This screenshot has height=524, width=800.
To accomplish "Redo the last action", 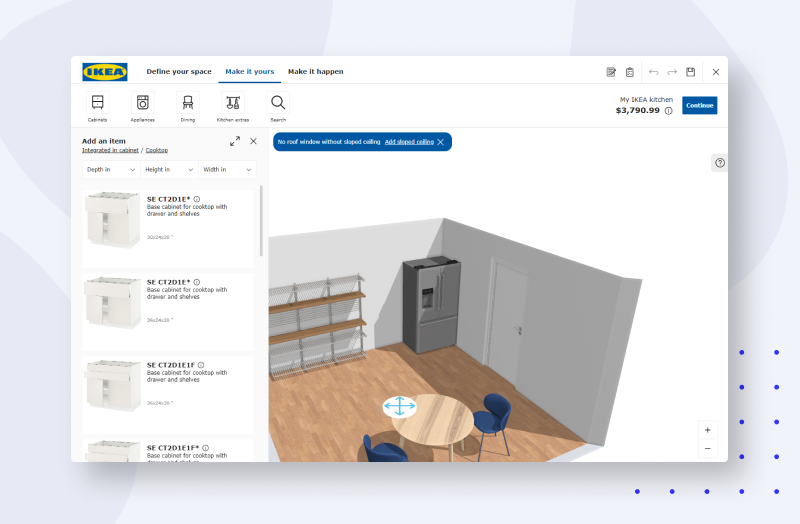I will 672,72.
